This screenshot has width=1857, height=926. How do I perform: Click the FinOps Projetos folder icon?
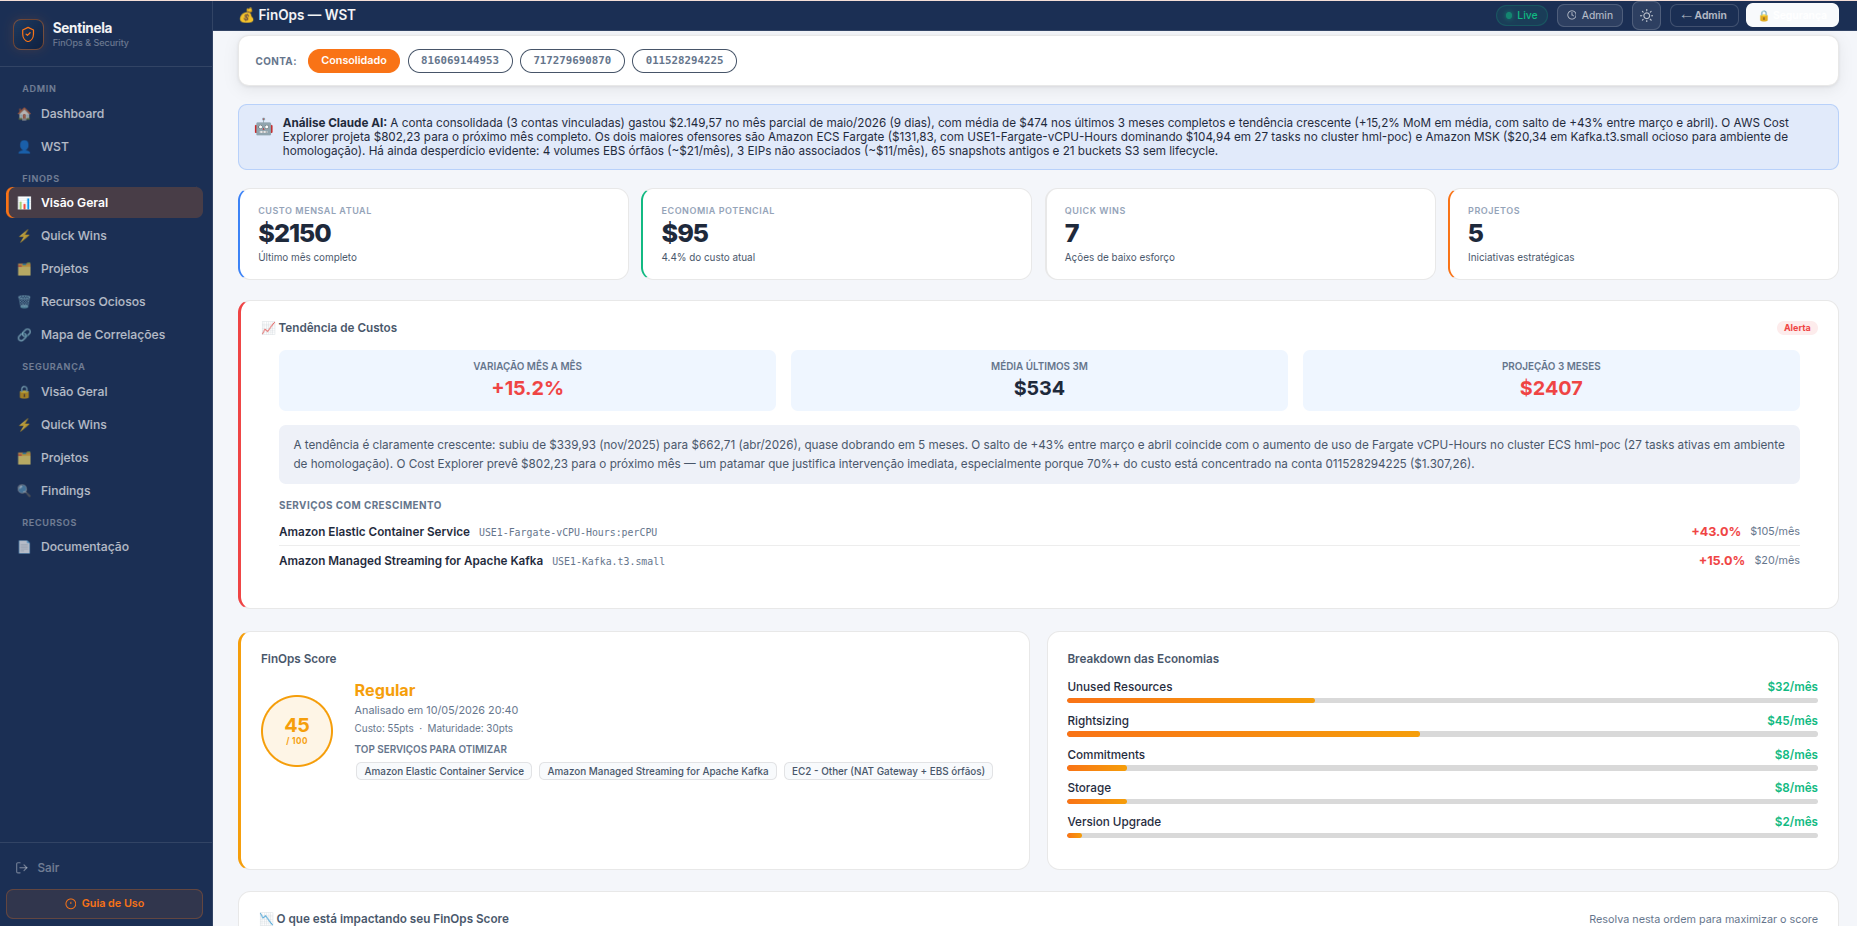[24, 269]
